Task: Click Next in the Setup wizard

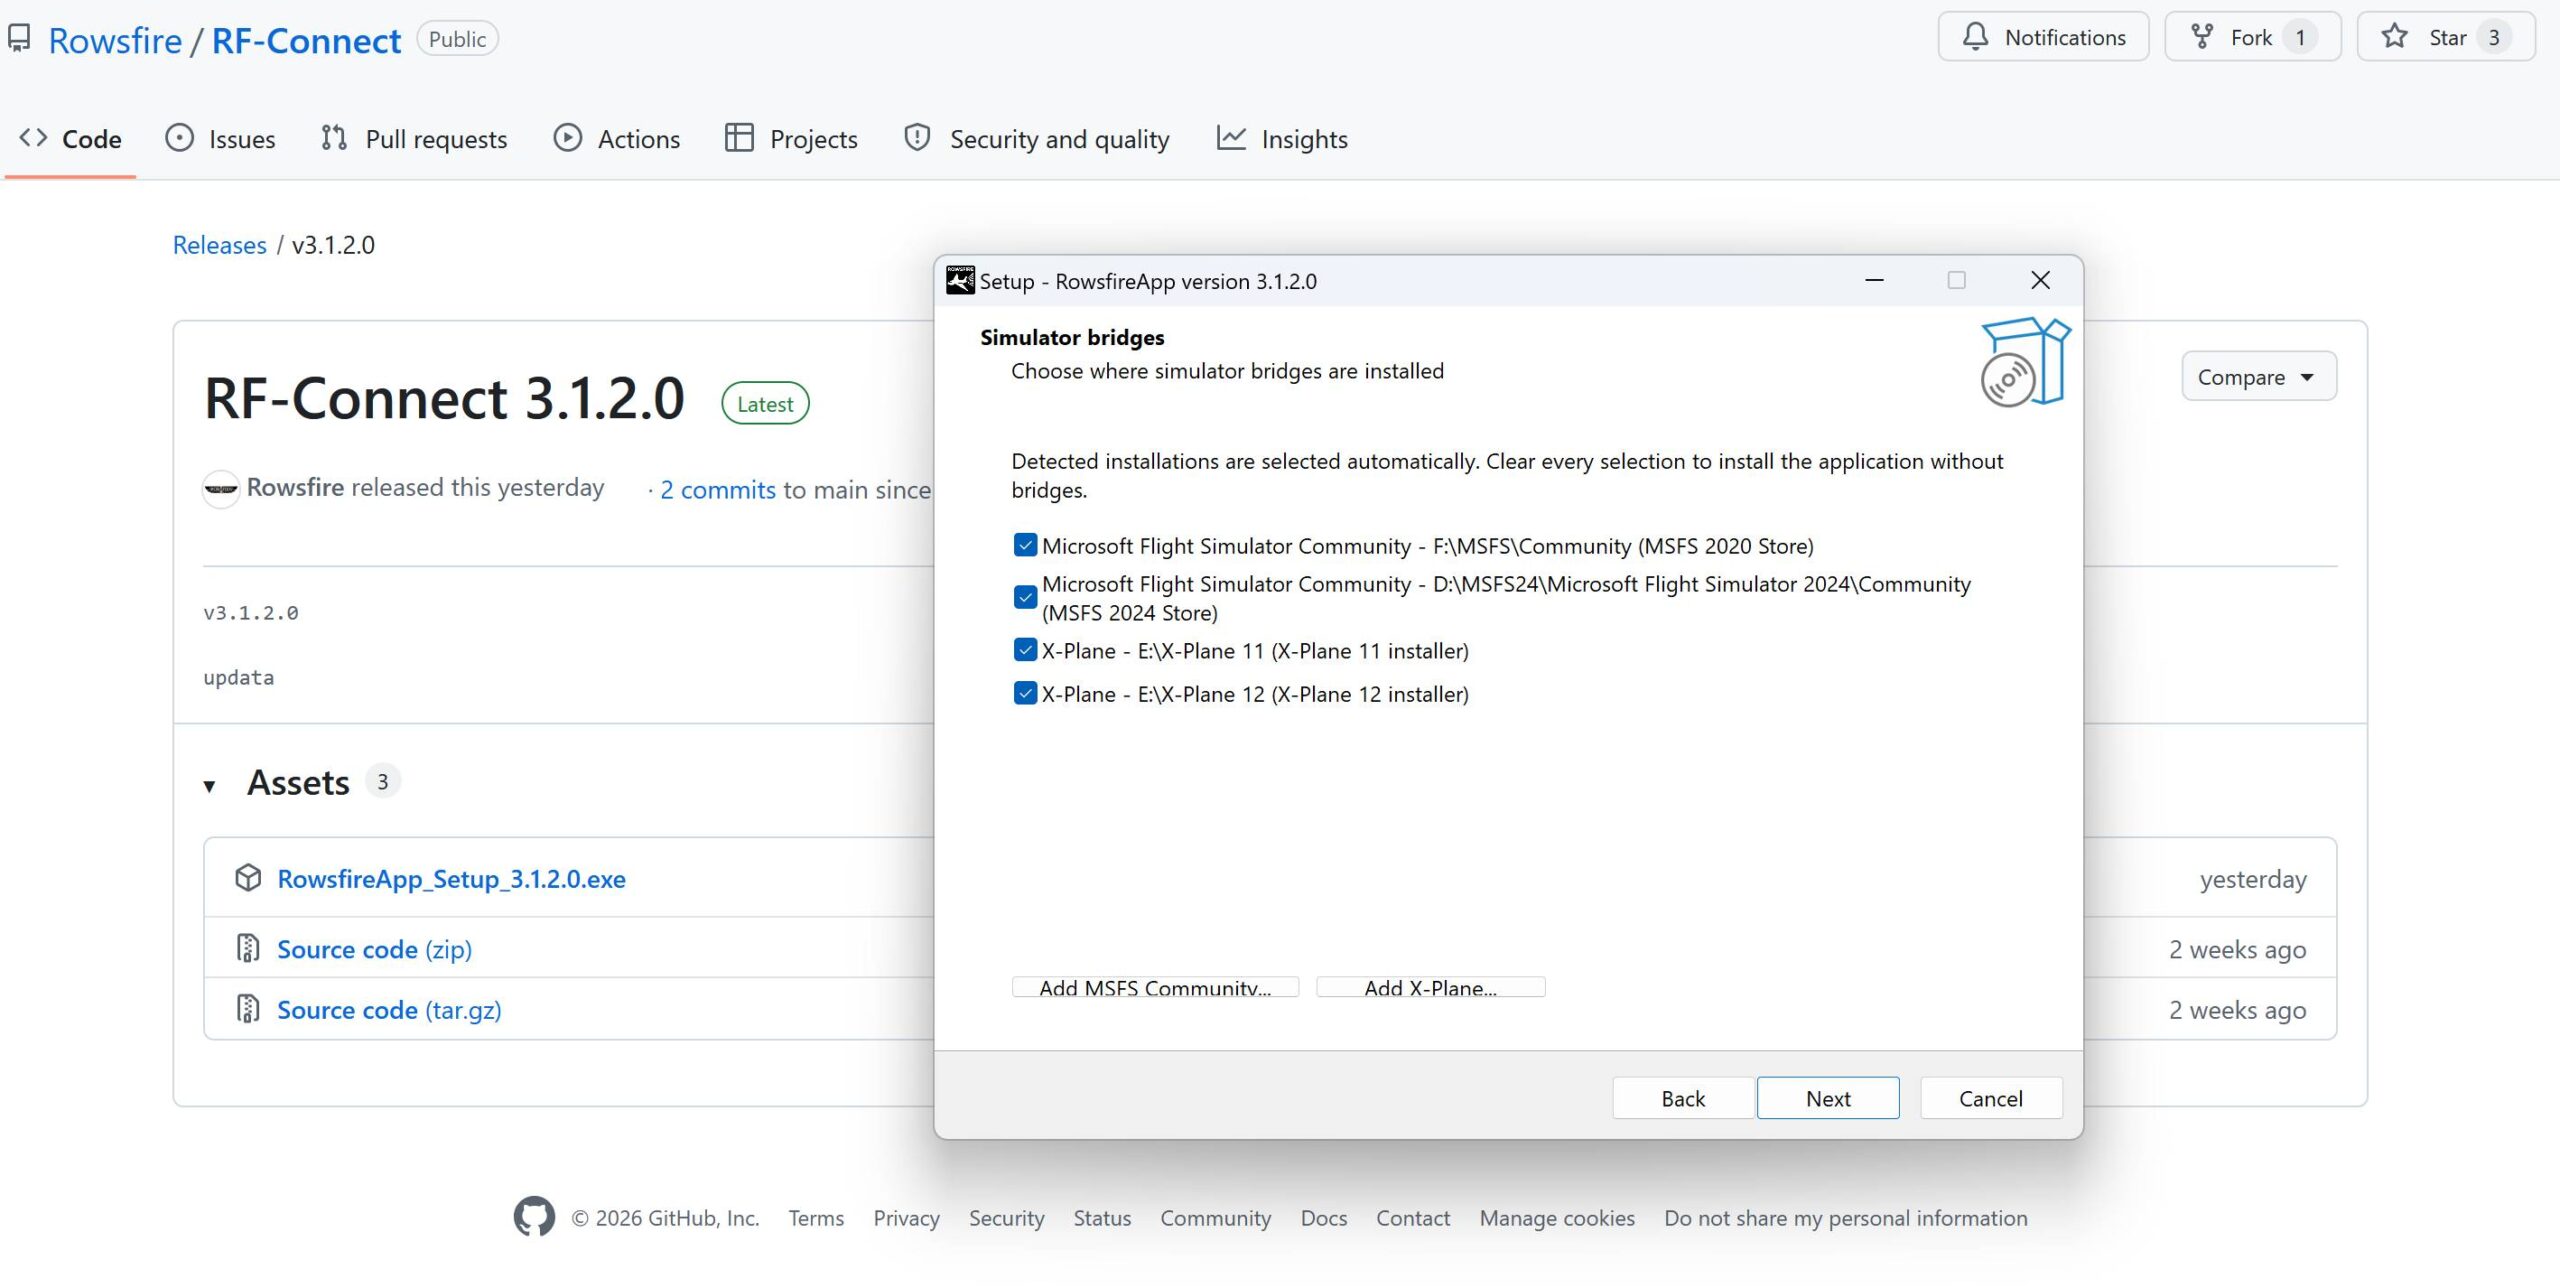Action: 1827,1098
